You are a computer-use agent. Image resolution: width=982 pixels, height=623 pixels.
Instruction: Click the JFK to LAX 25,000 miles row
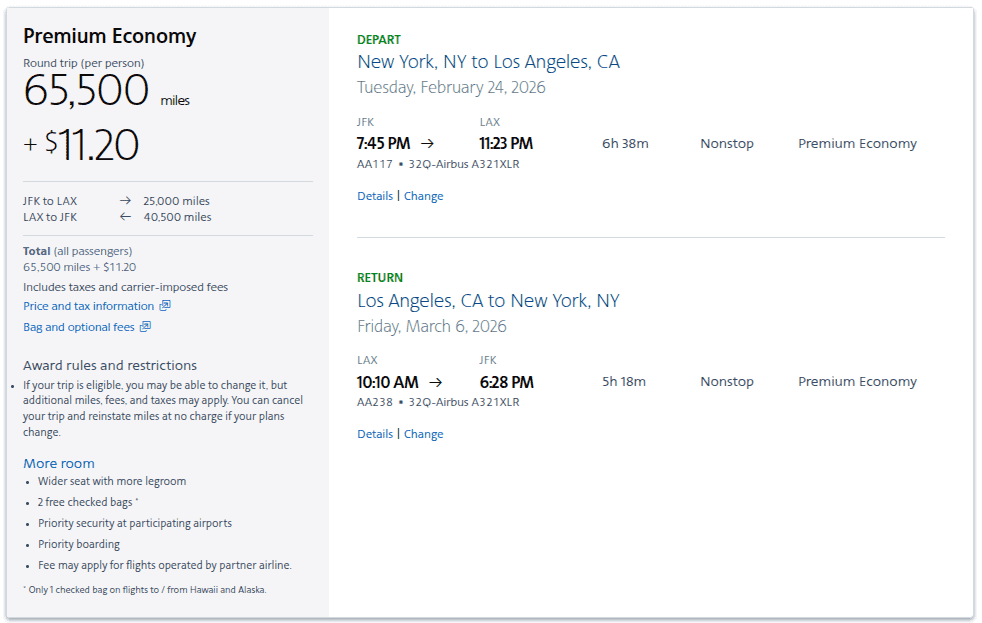116,201
